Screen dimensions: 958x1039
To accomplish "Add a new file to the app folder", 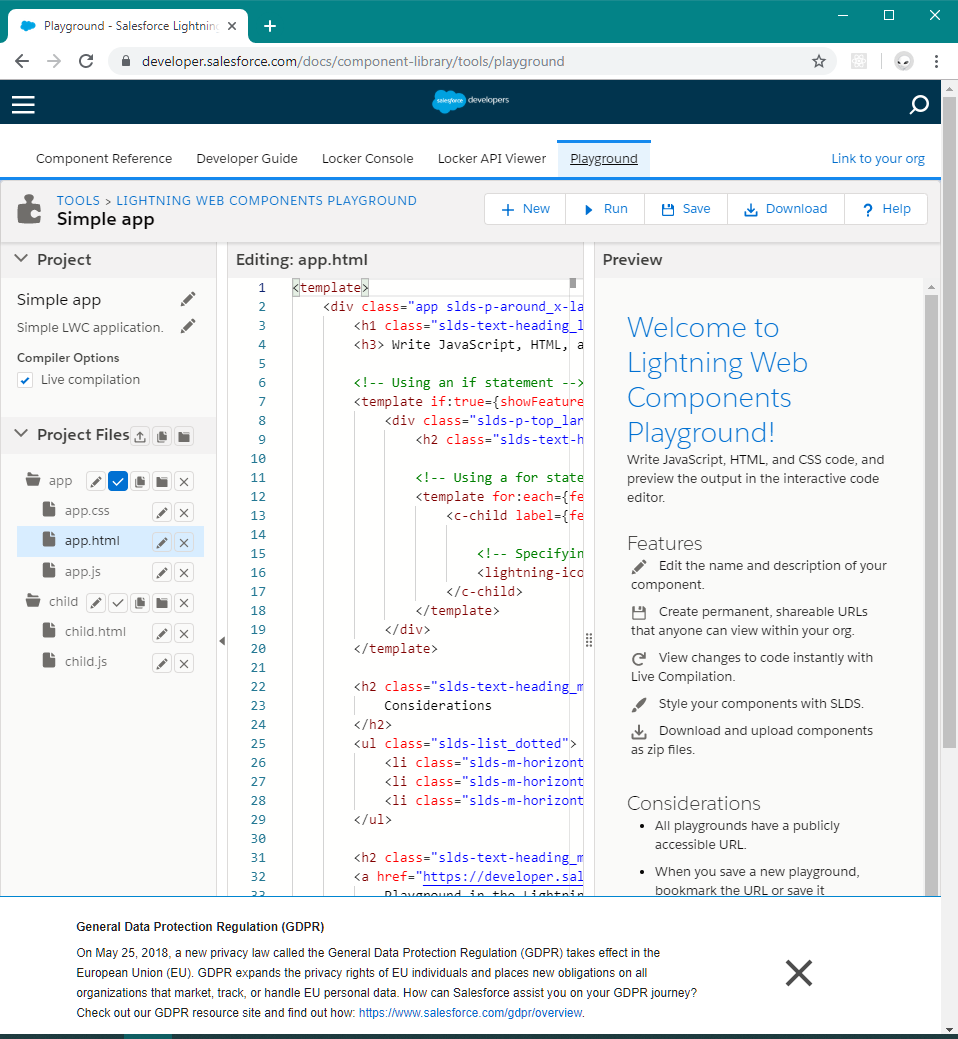I will (x=140, y=482).
